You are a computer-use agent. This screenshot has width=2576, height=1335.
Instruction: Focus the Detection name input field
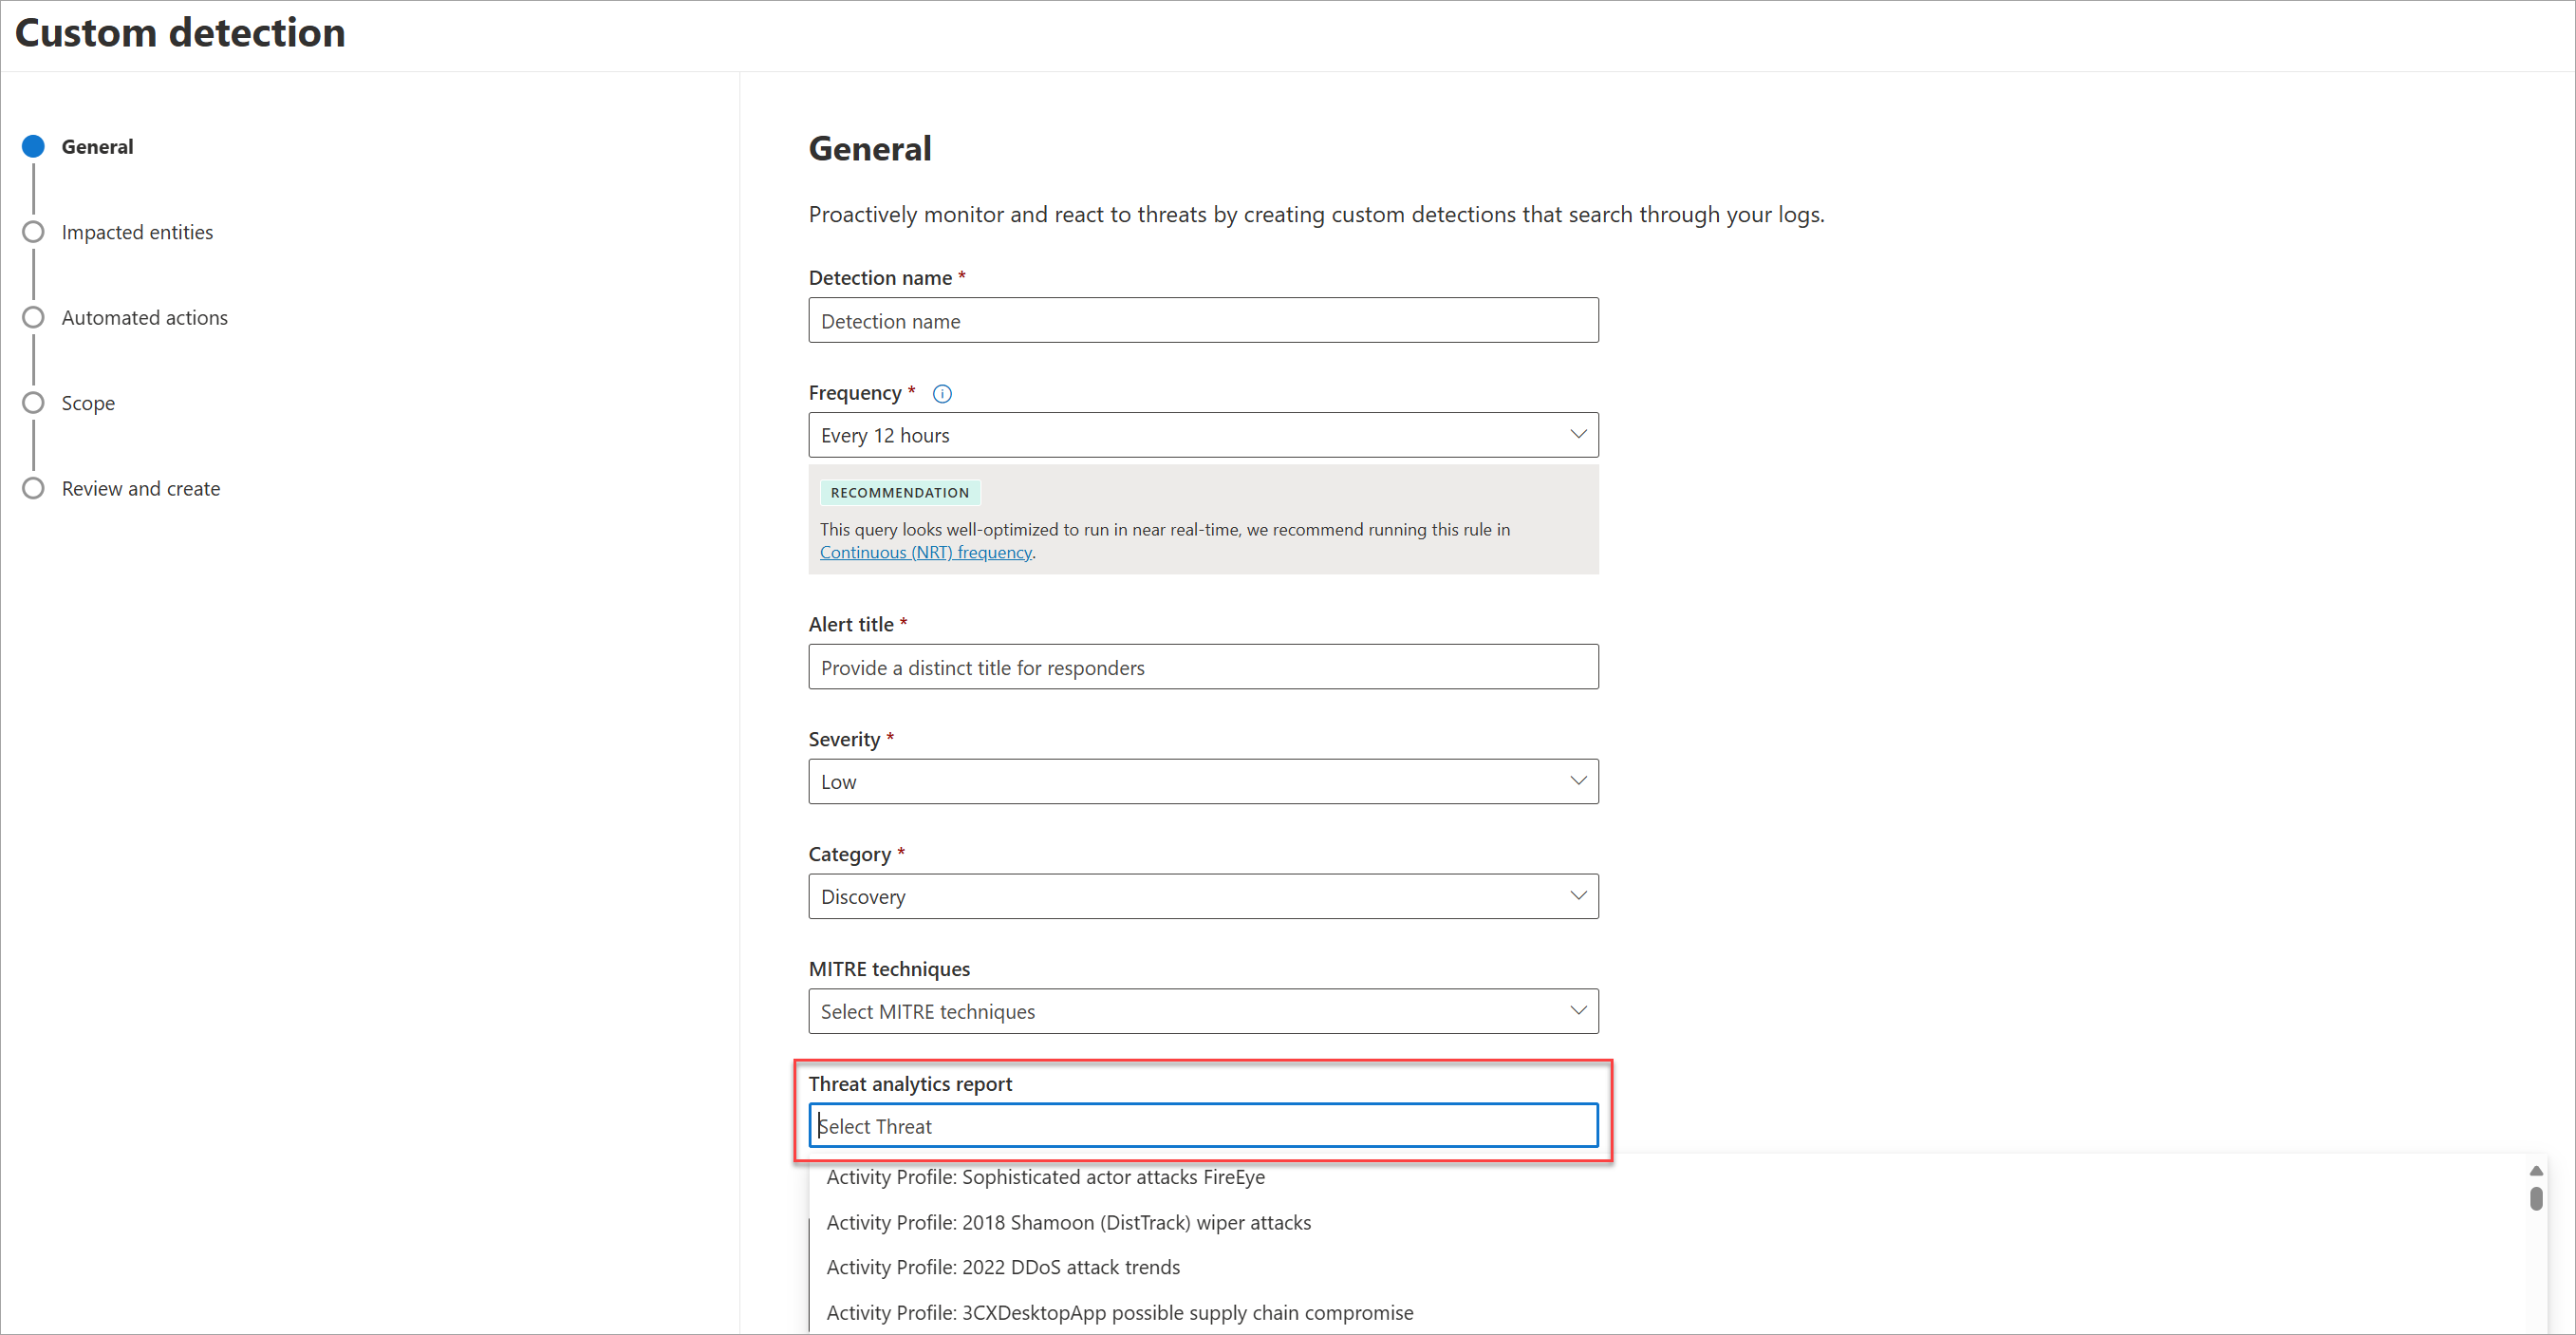(x=1203, y=321)
